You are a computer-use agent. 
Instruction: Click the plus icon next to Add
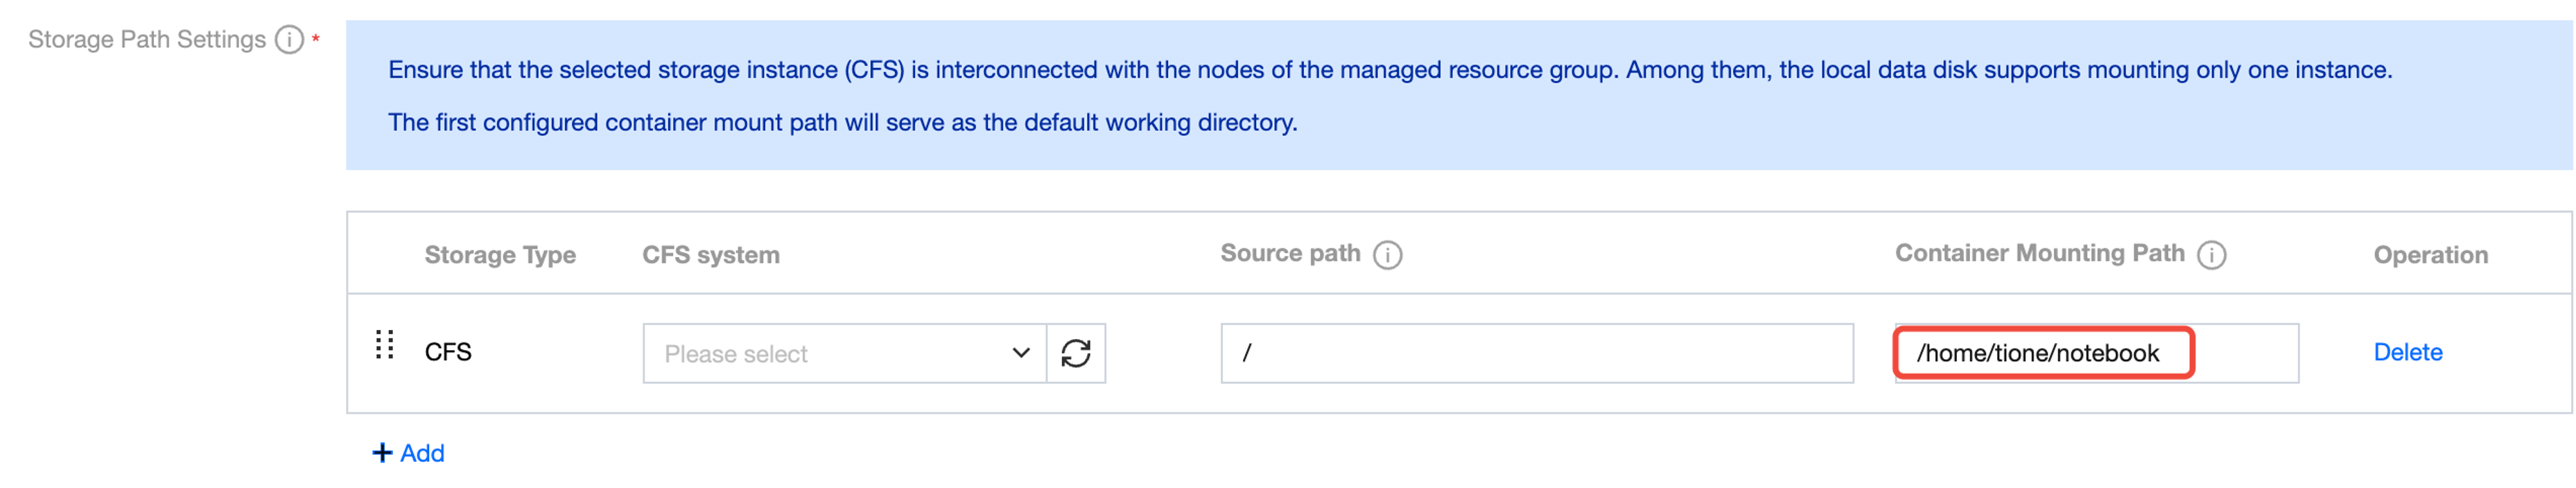click(x=382, y=453)
